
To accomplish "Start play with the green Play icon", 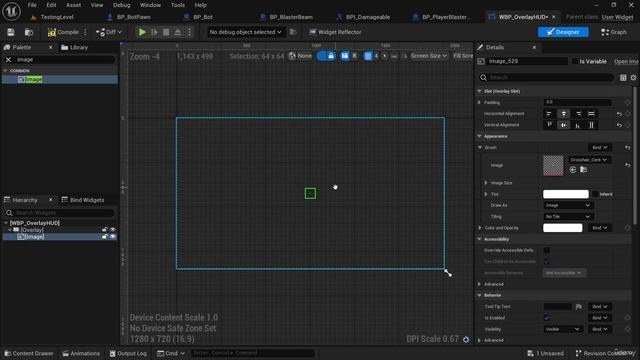I will tap(142, 32).
